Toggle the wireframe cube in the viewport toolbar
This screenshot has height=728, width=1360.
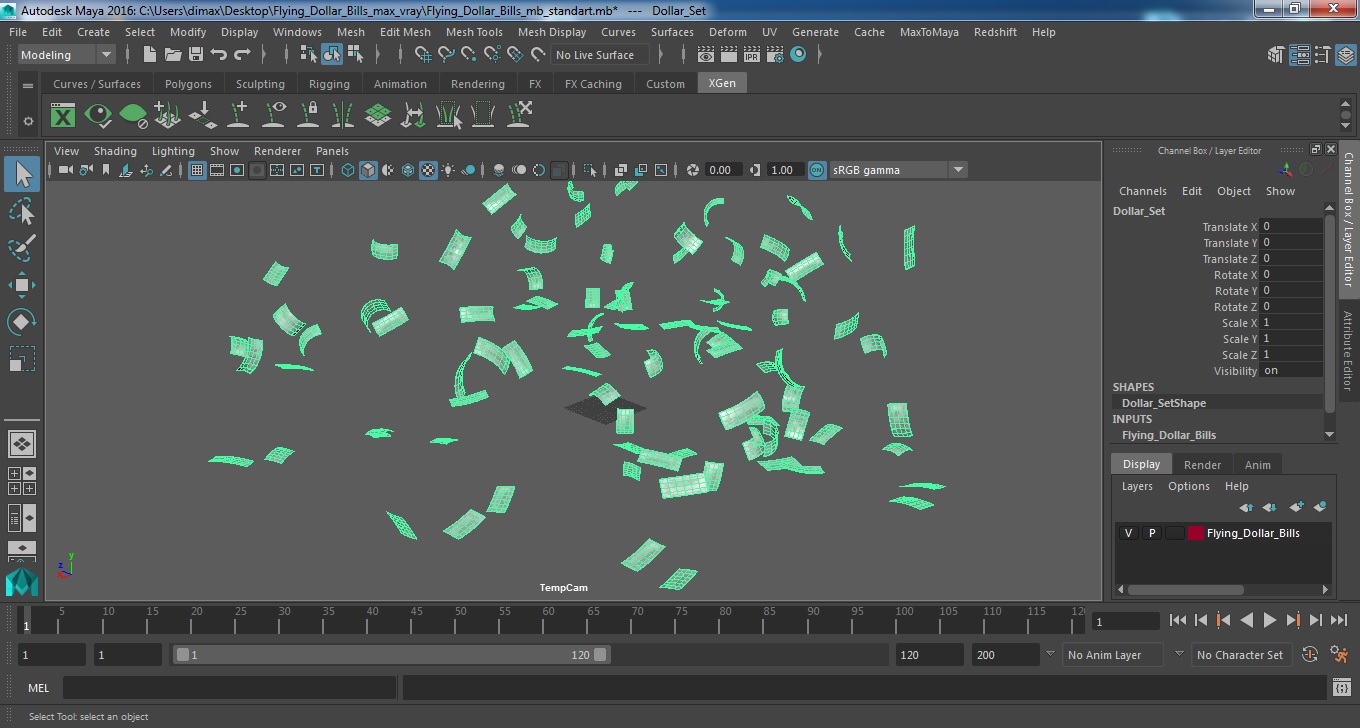pyautogui.click(x=347, y=170)
